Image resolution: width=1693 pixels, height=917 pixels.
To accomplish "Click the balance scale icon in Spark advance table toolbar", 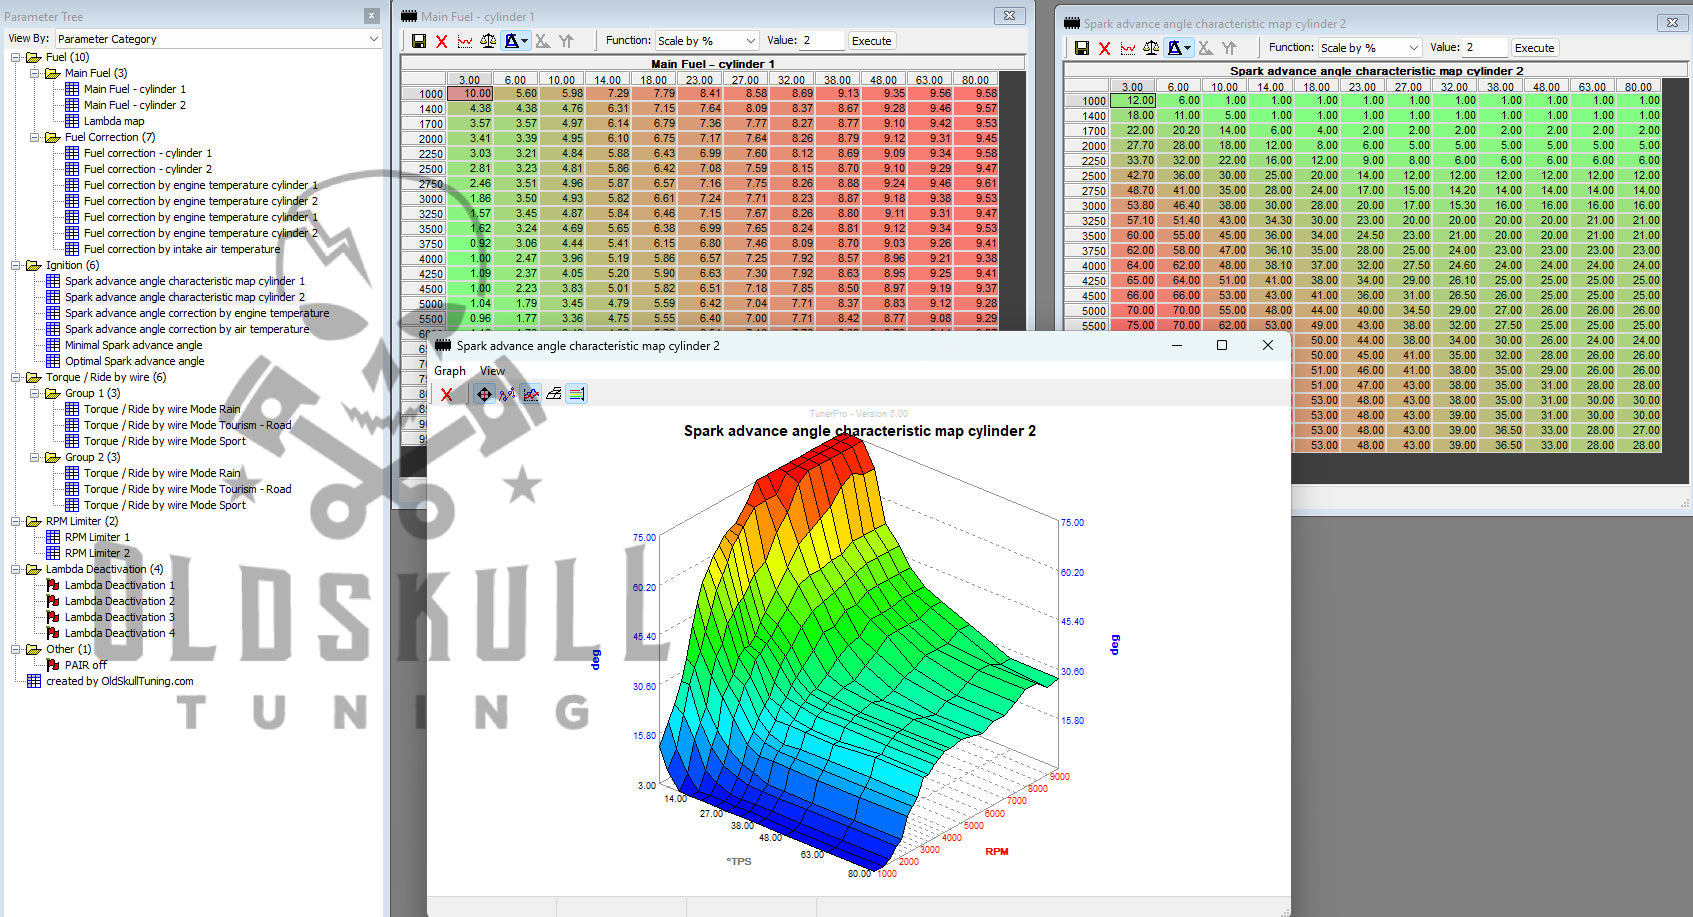I will click(1151, 48).
